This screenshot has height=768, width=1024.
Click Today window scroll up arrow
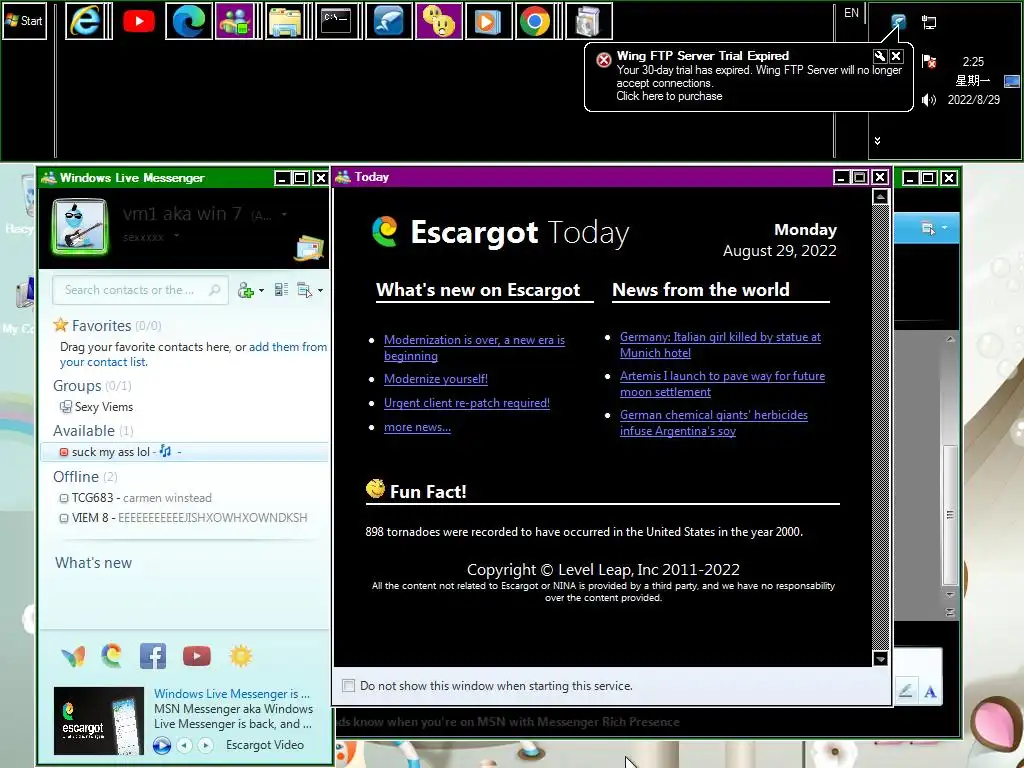(x=880, y=197)
